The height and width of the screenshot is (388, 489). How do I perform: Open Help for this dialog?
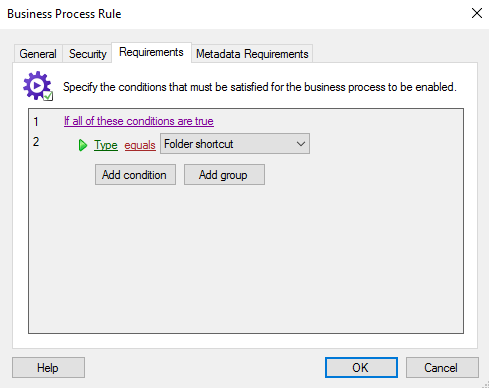(48, 367)
